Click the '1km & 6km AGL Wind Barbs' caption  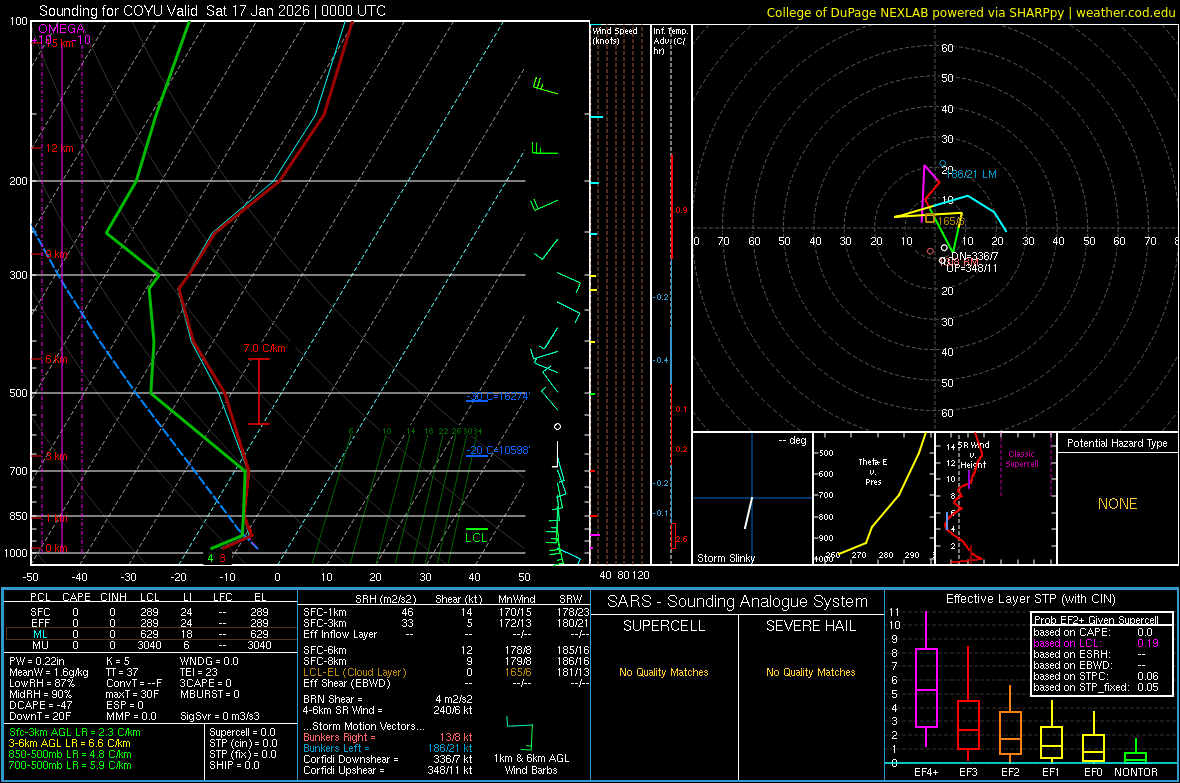coord(531,764)
